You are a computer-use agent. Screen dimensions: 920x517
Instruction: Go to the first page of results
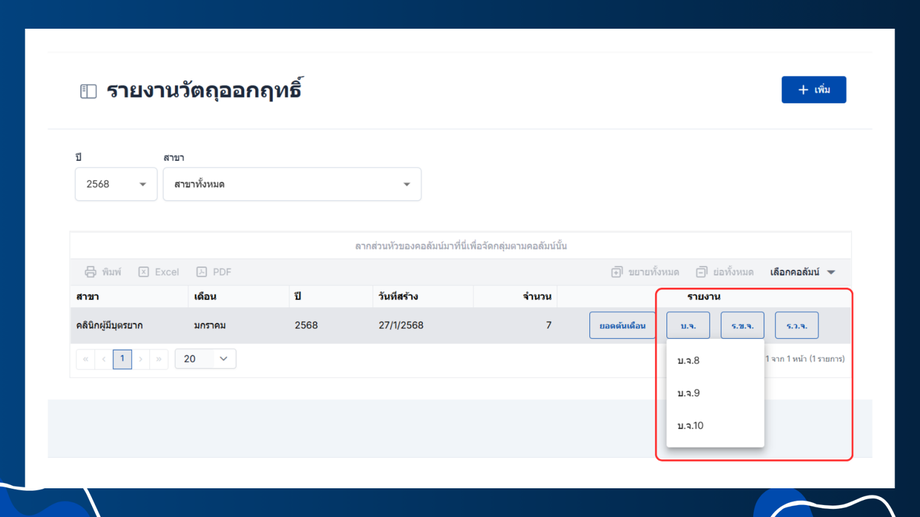tap(85, 359)
